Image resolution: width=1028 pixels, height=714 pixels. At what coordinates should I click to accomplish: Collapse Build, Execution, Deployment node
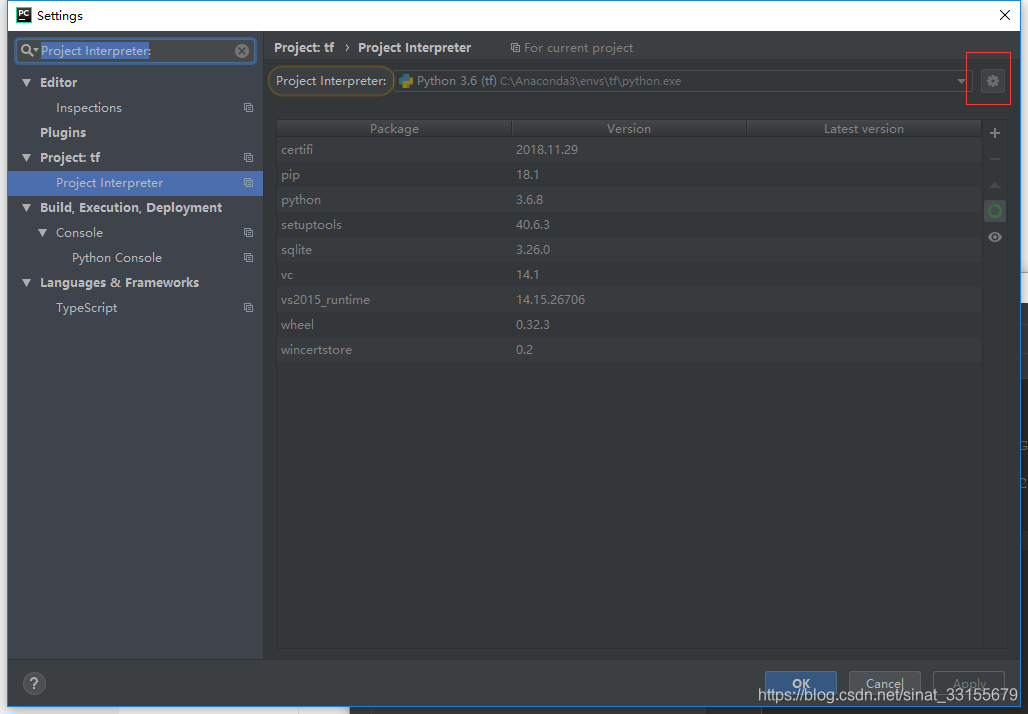[x=26, y=208]
